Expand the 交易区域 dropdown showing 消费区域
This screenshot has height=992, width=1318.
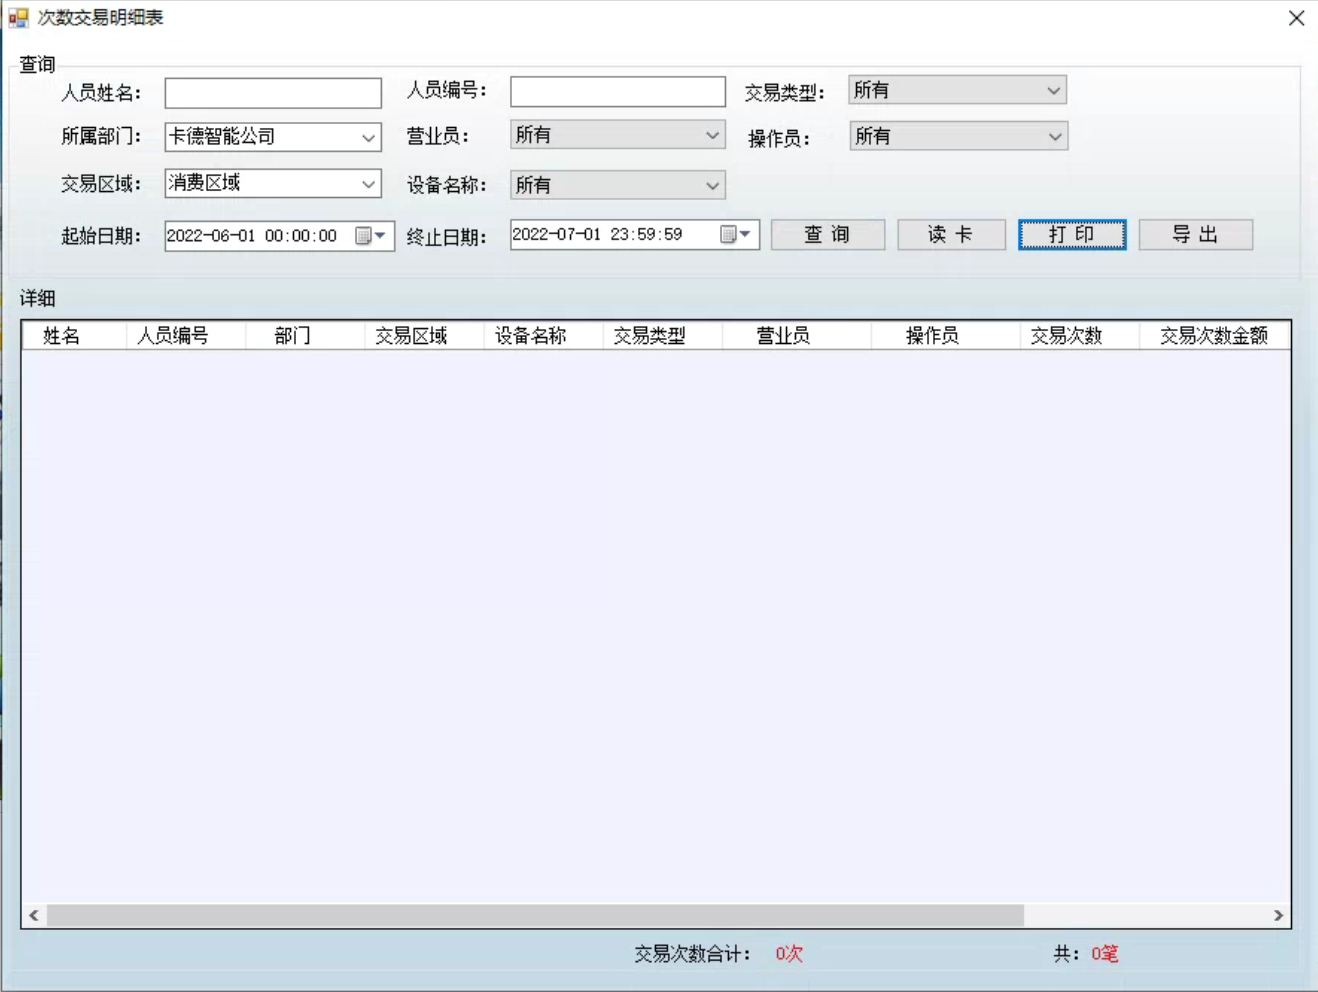273,183
